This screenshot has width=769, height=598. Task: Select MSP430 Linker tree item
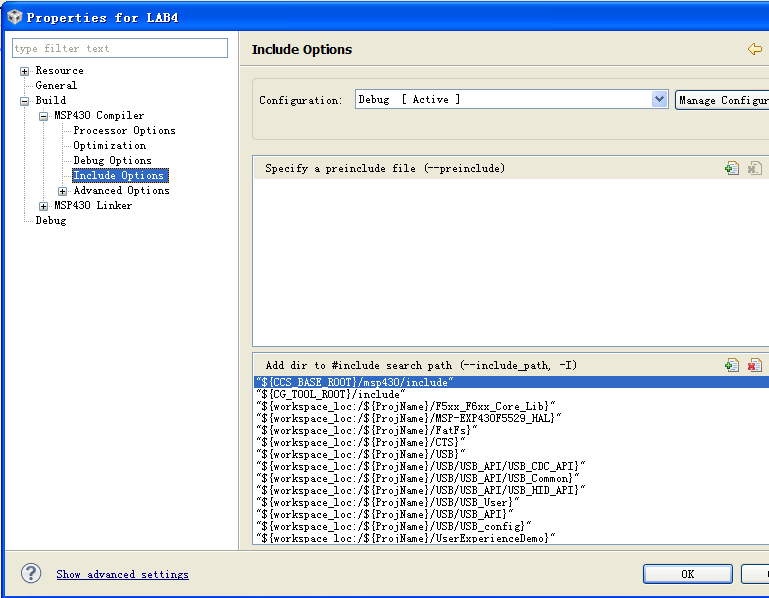pyautogui.click(x=93, y=205)
